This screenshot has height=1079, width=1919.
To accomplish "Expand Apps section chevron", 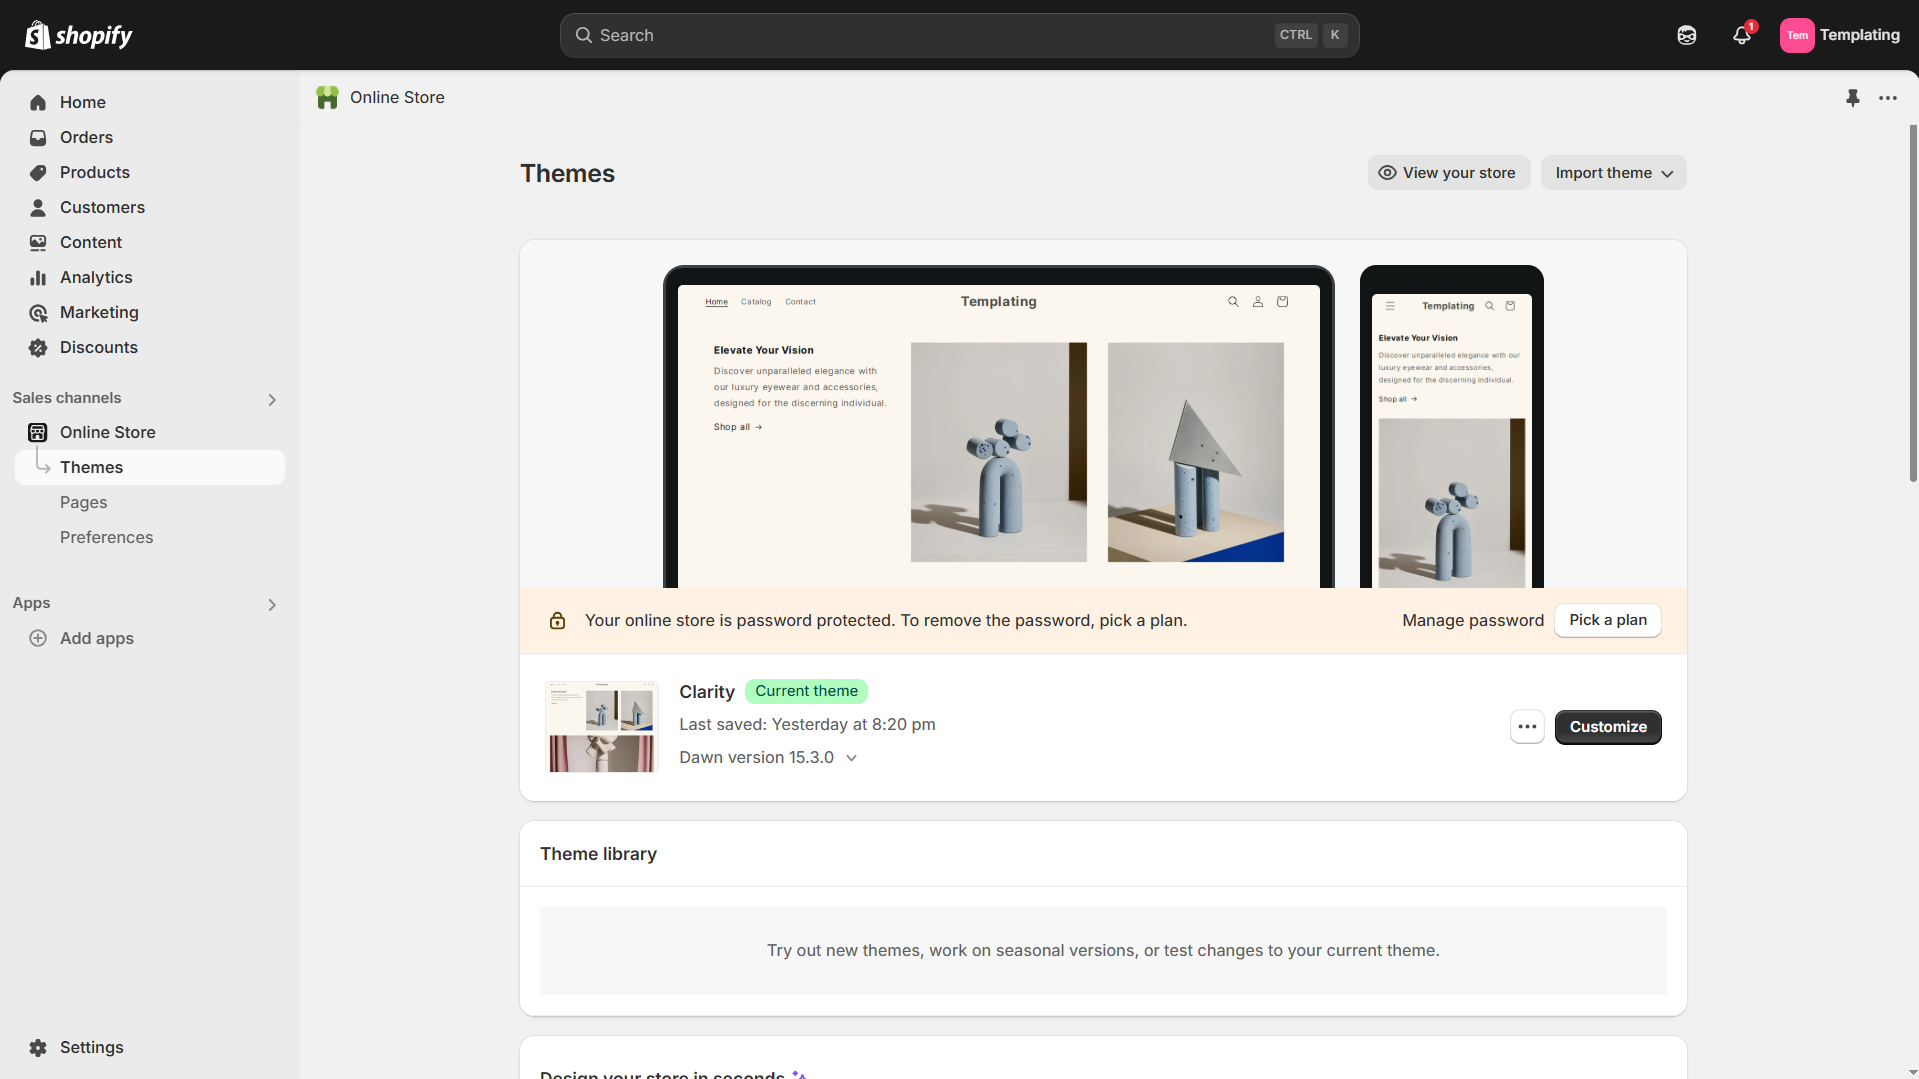I will [272, 604].
